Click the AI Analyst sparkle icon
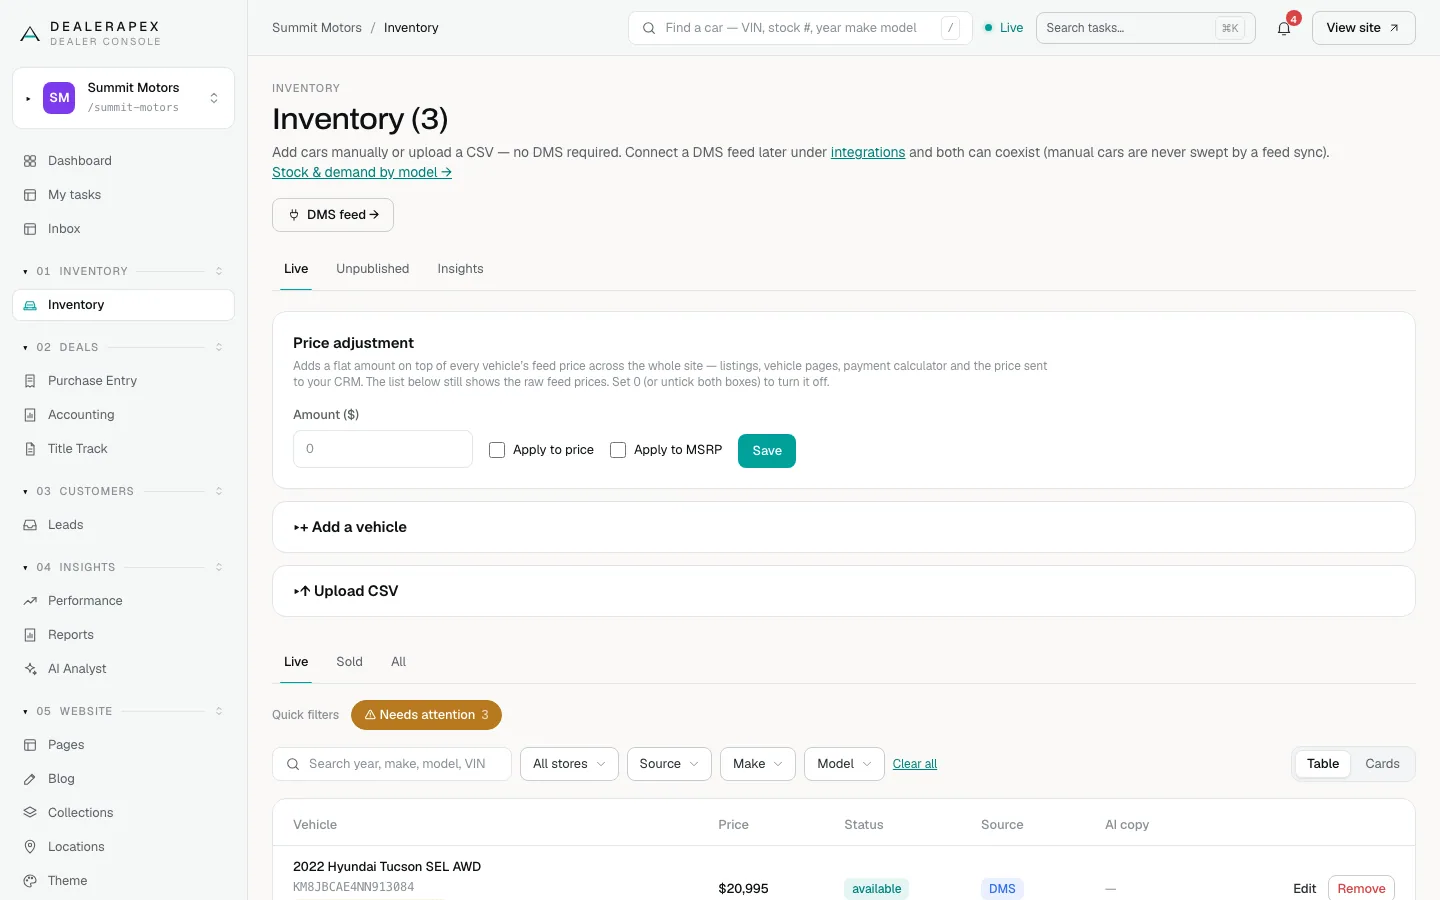 tap(30, 669)
